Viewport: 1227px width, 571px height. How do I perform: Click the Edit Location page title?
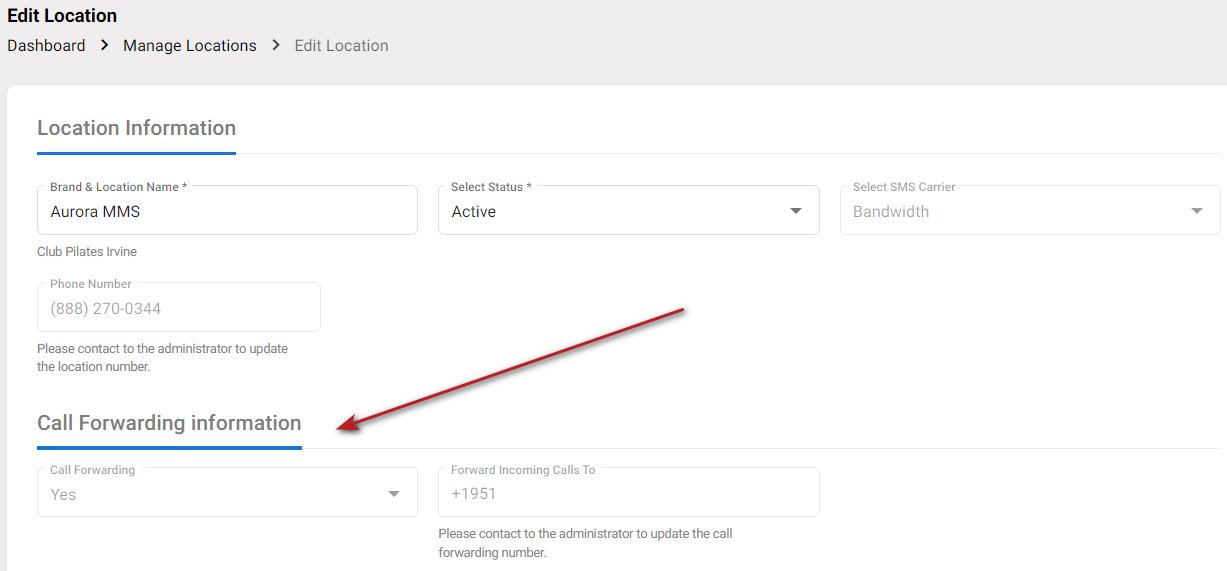(62, 16)
